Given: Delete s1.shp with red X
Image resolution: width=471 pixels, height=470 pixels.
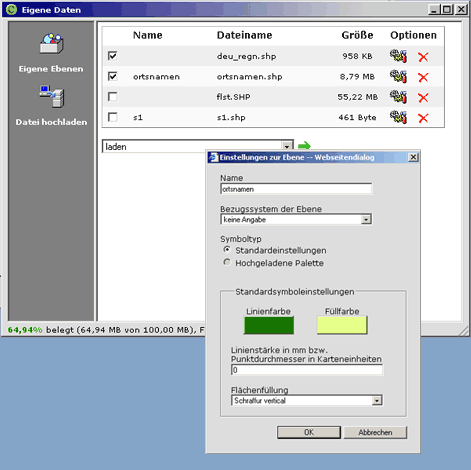Looking at the screenshot, I should tap(423, 118).
